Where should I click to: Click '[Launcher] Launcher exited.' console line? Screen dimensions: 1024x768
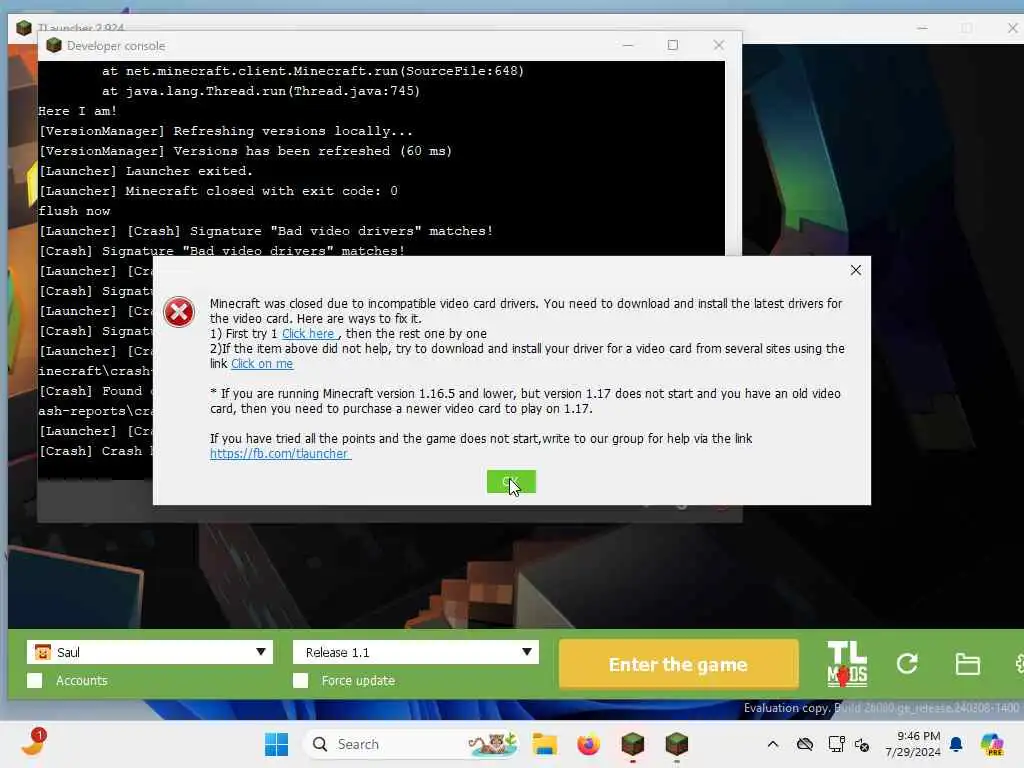click(146, 171)
